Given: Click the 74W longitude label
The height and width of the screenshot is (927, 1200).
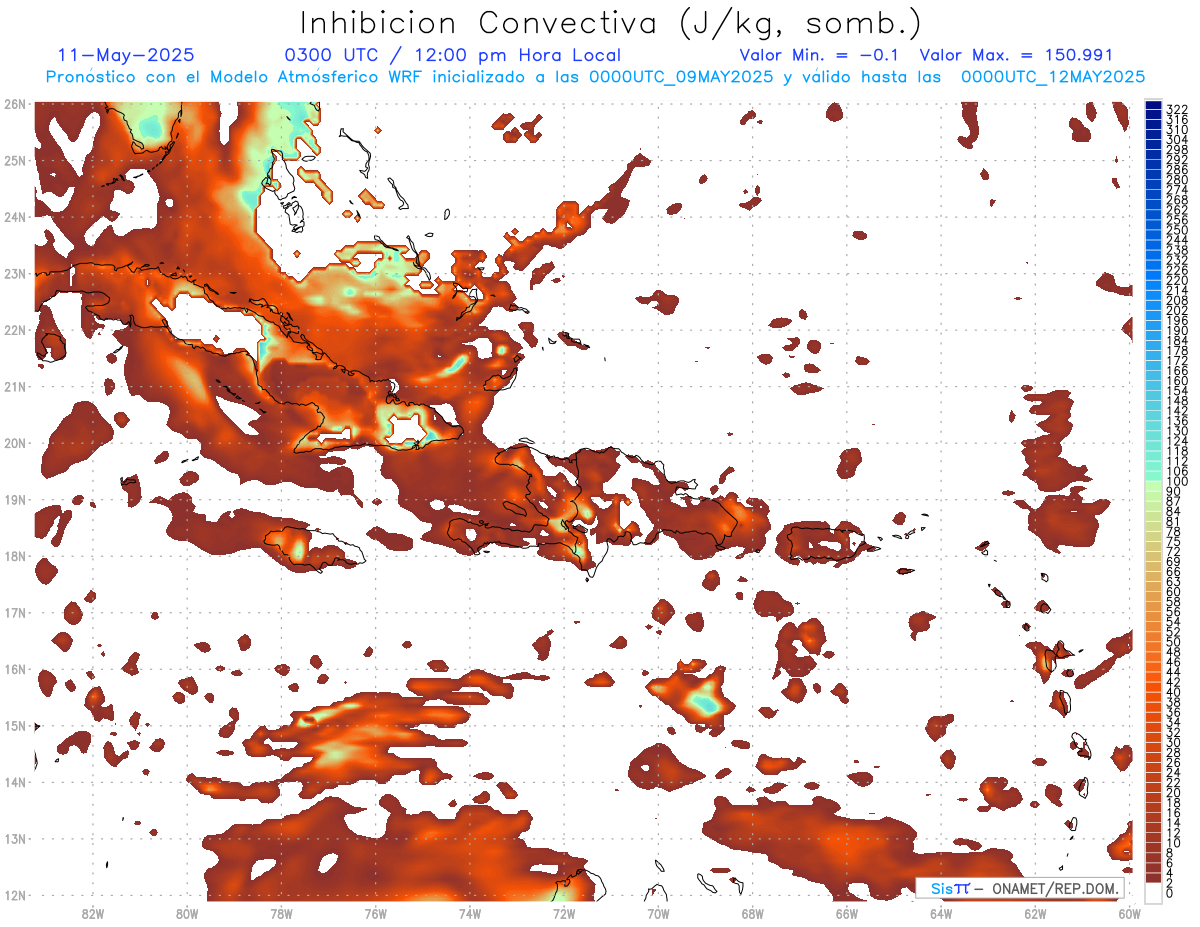Looking at the screenshot, I should (x=469, y=913).
